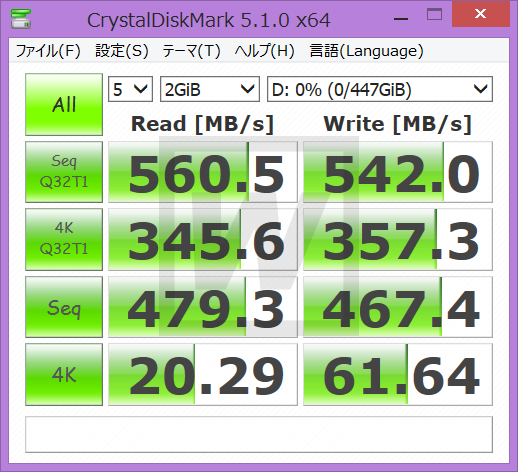Click the Seq Q32T1 write result 542.0

(x=398, y=172)
